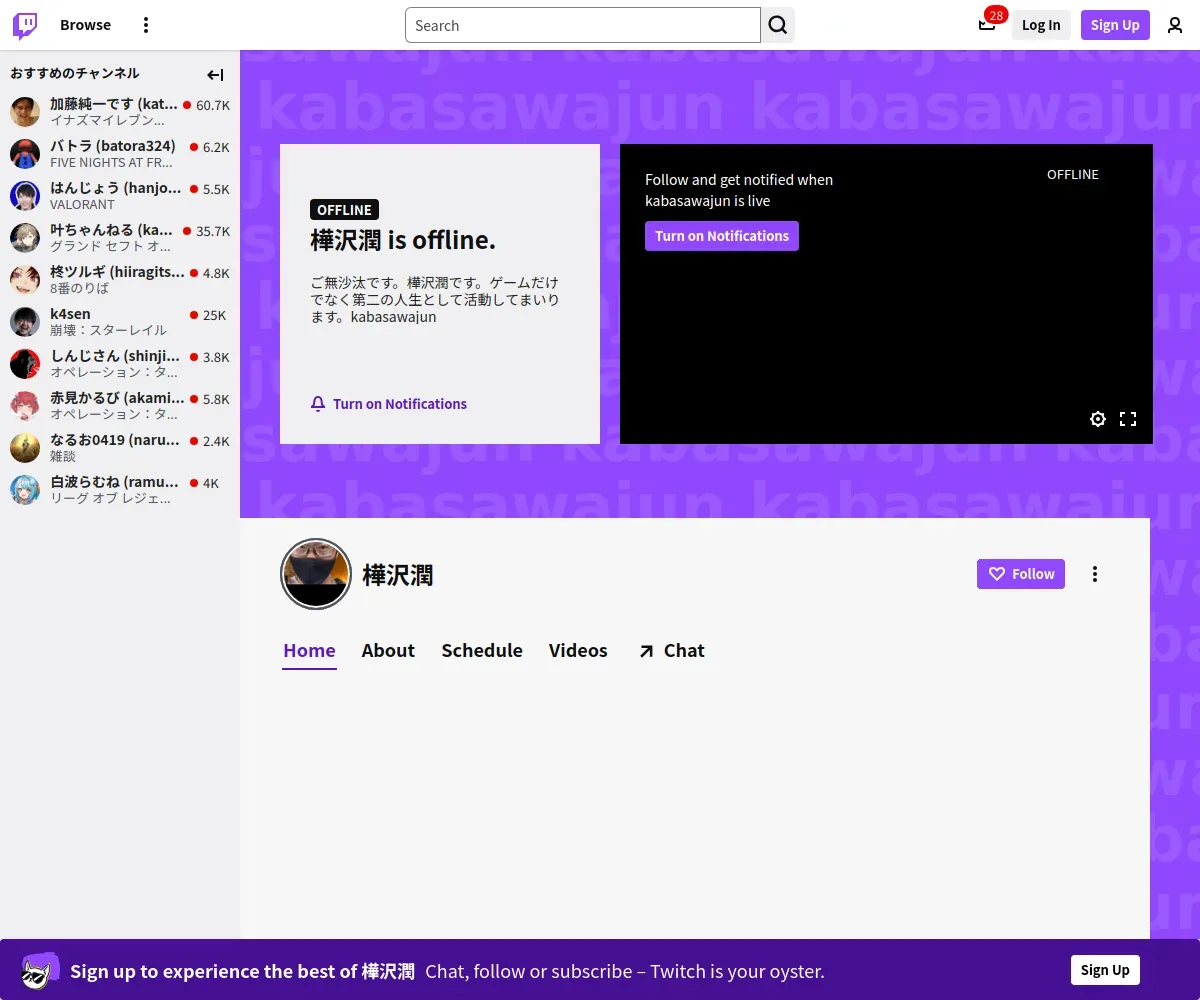This screenshot has width=1200, height=1000.
Task: Click the channel bio text ご無沙汰です
Action: click(x=435, y=300)
